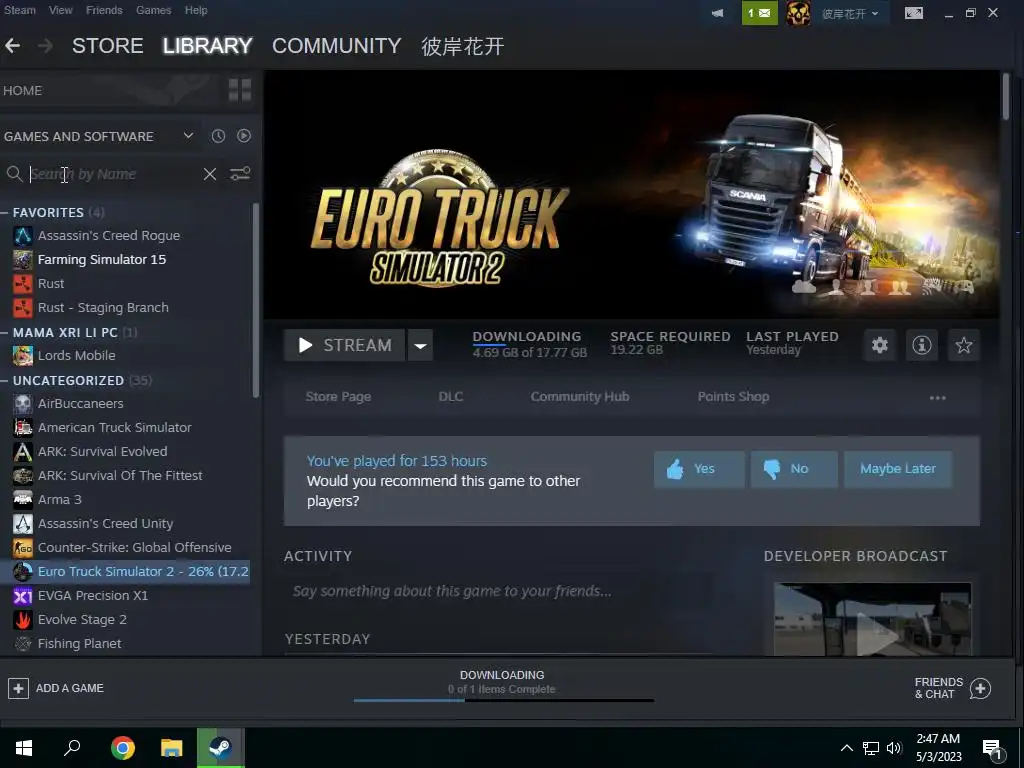Select Assassin's Creed Rogue in favorites

[x=108, y=236]
